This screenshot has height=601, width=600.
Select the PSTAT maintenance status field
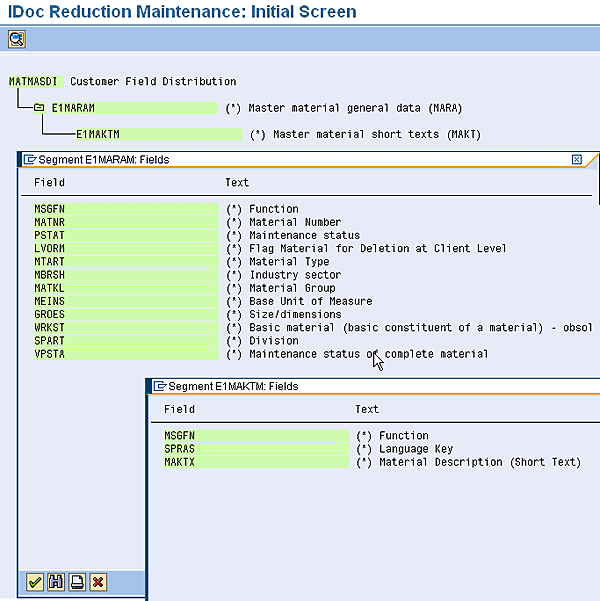[x=48, y=235]
